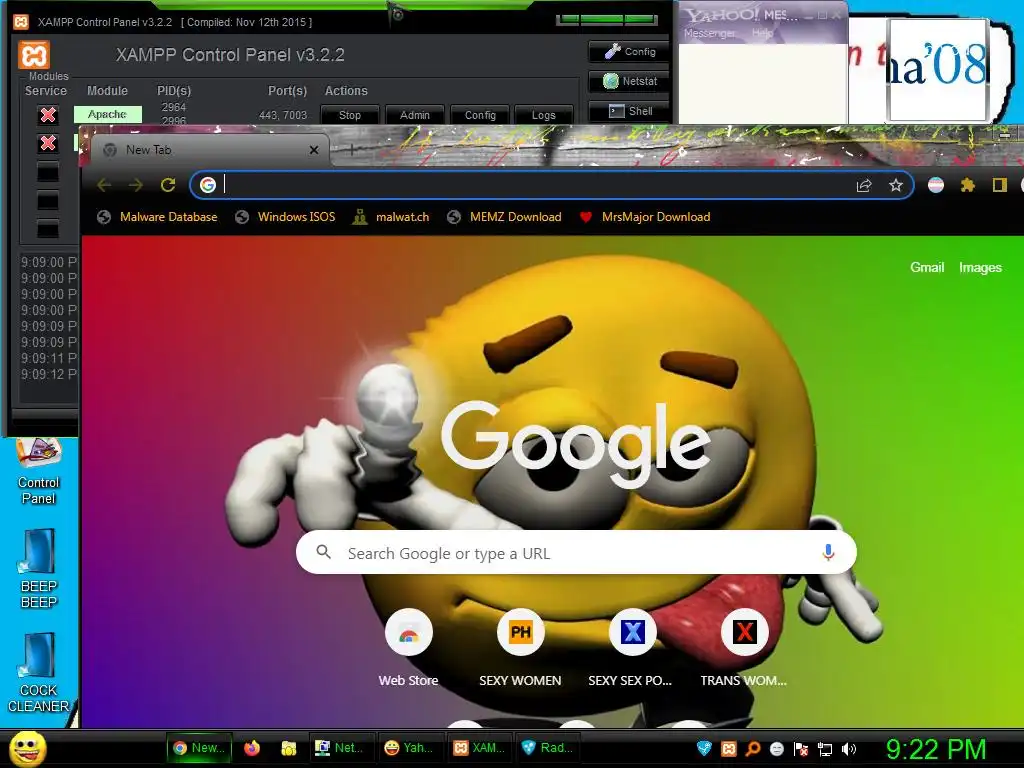Click the share icon in address bar

click(864, 185)
